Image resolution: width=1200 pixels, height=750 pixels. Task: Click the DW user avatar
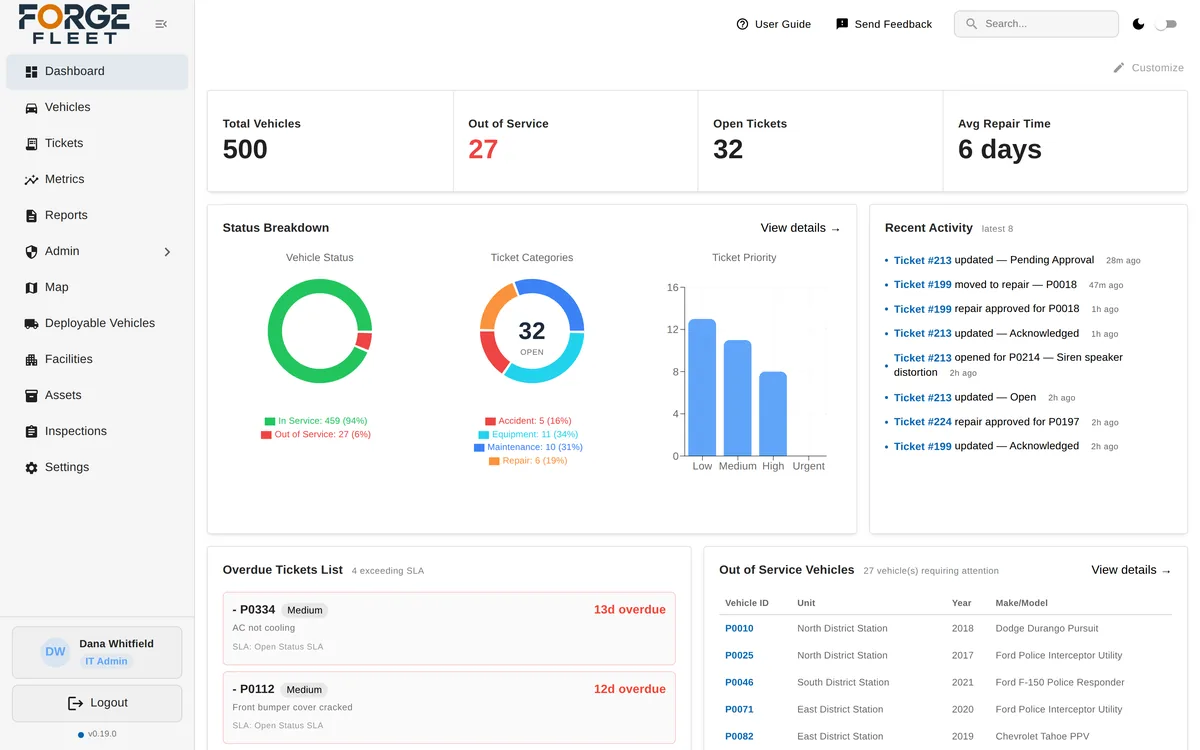(x=55, y=652)
